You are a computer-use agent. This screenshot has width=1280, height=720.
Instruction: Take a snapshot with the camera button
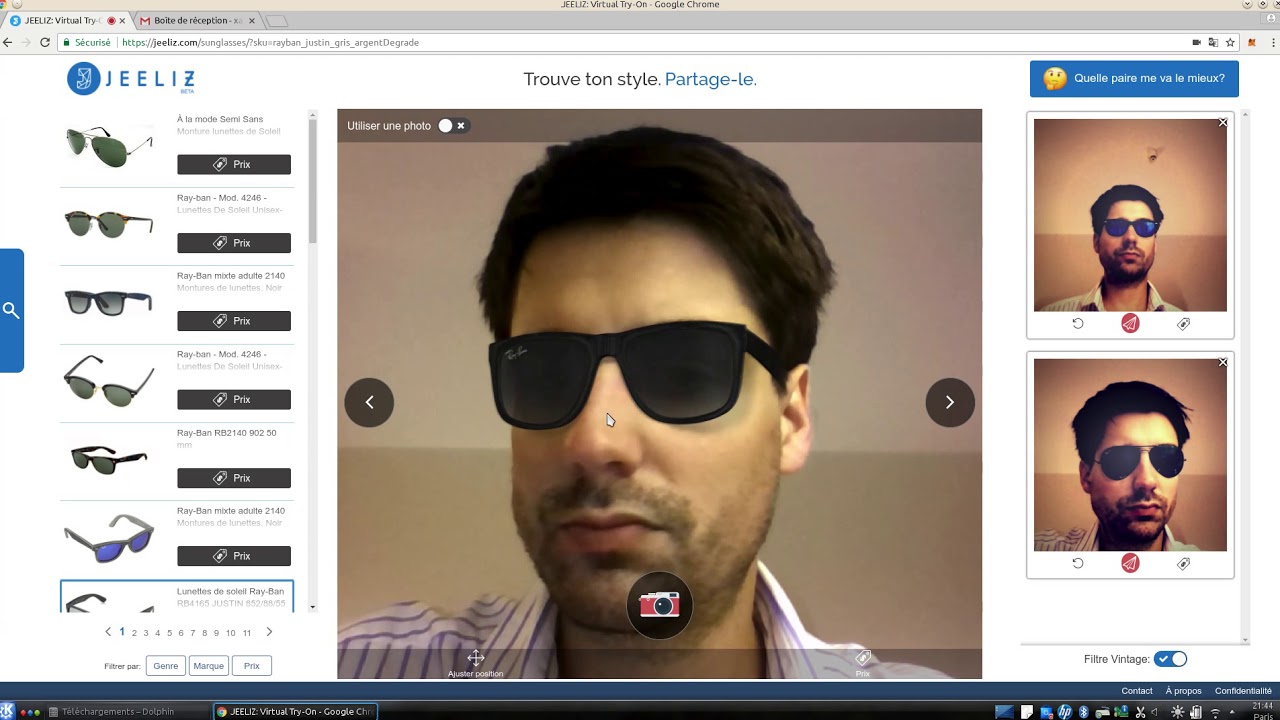pos(659,605)
